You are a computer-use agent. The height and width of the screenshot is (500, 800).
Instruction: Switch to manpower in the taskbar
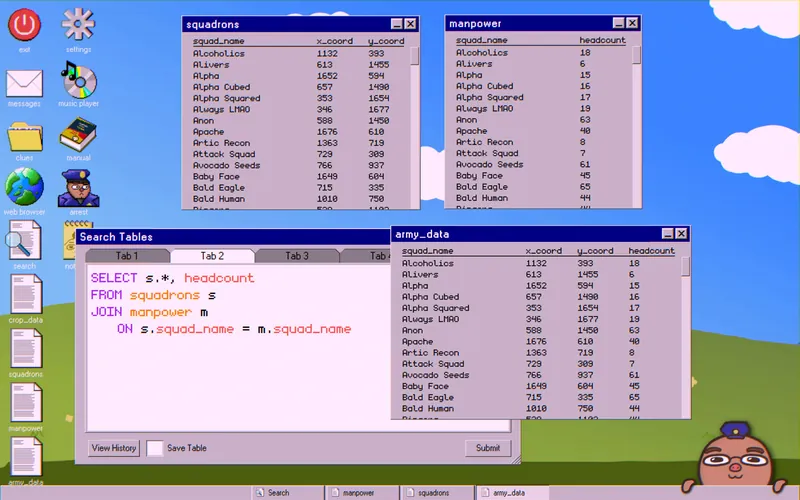[362, 493]
